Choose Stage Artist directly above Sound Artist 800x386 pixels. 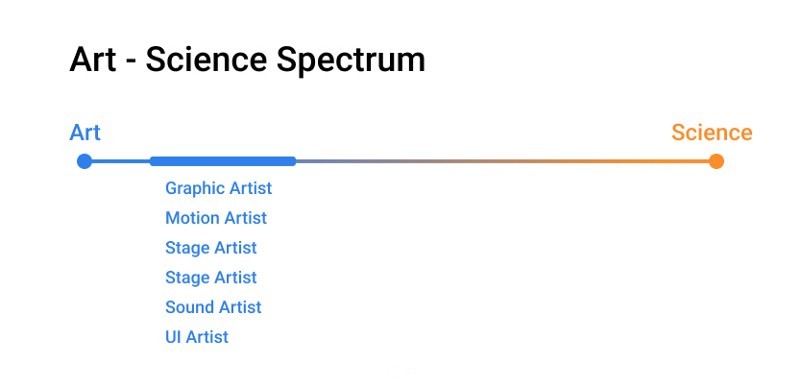(x=211, y=277)
